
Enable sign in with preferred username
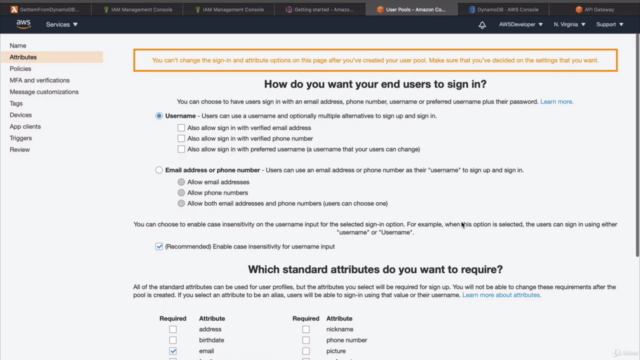(x=181, y=149)
